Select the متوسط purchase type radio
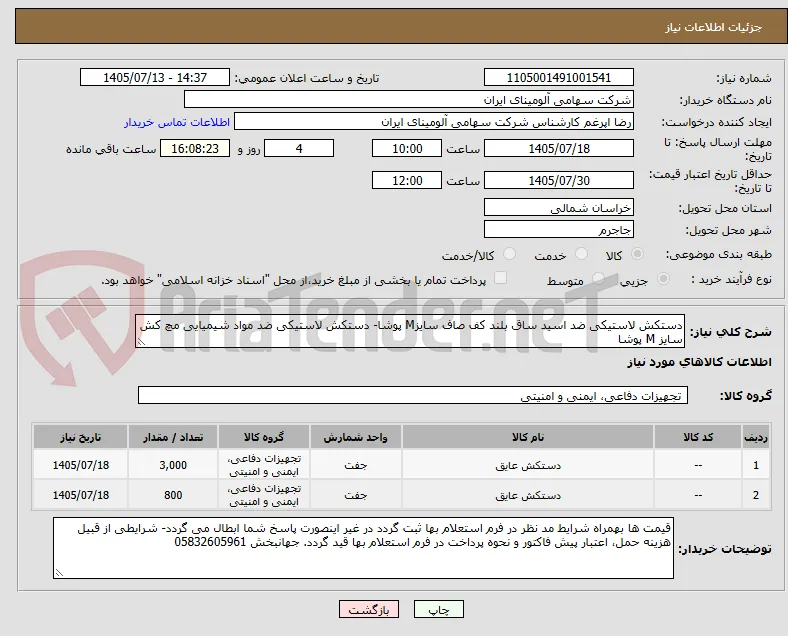 coord(598,279)
